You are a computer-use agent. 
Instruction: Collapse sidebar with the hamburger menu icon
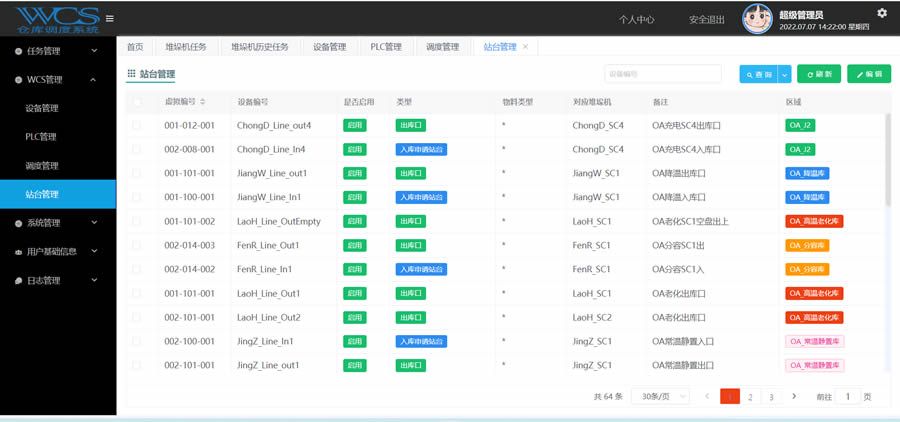109,18
